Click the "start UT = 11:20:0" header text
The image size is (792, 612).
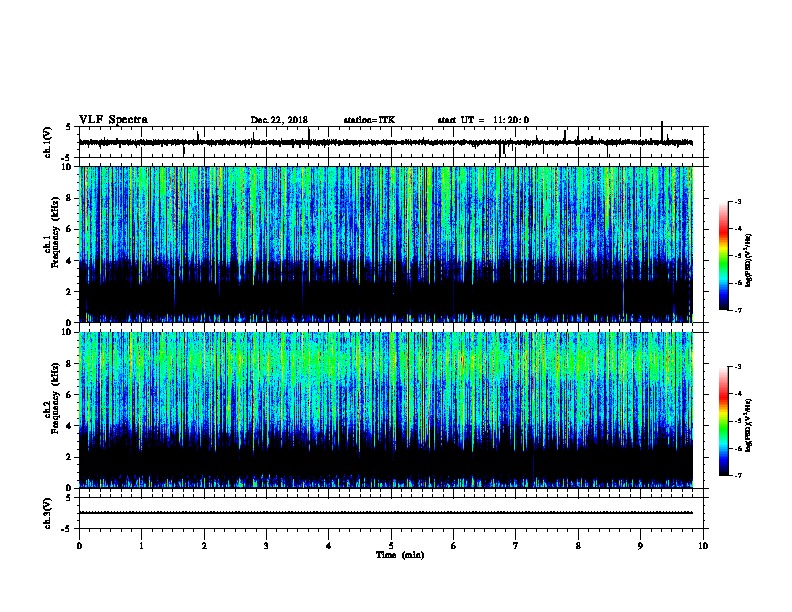(483, 120)
